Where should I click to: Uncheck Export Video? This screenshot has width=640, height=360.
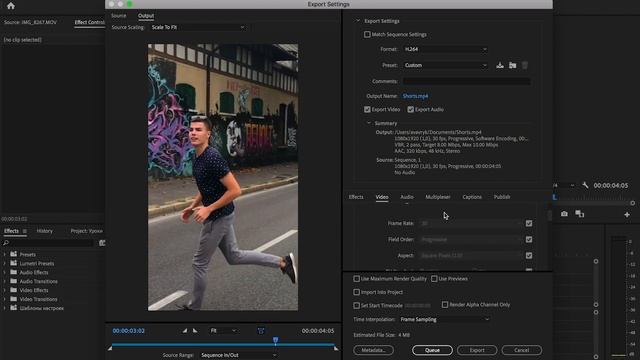(x=367, y=109)
